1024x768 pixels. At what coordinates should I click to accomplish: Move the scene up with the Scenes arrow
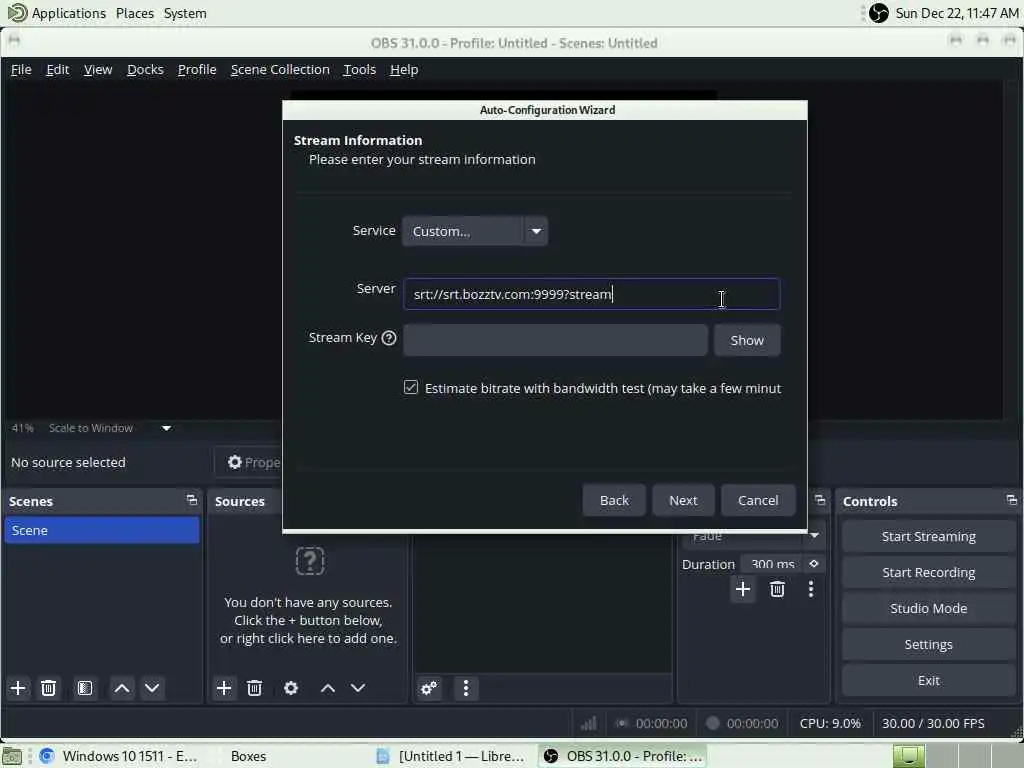(x=121, y=688)
